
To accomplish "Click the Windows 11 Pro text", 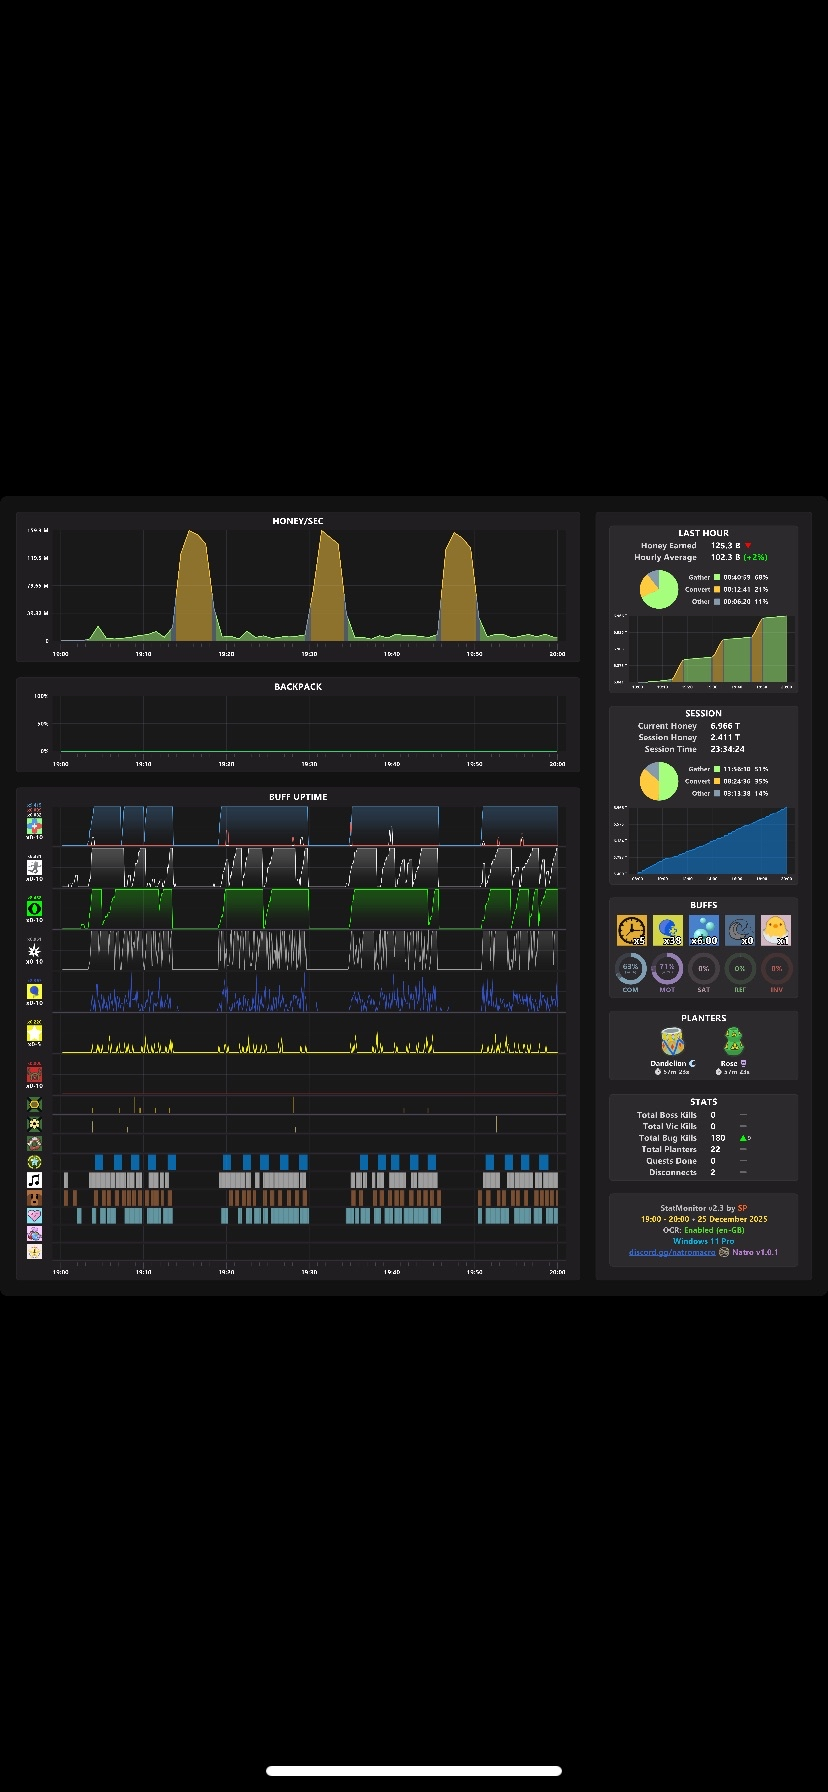I will pos(704,1241).
